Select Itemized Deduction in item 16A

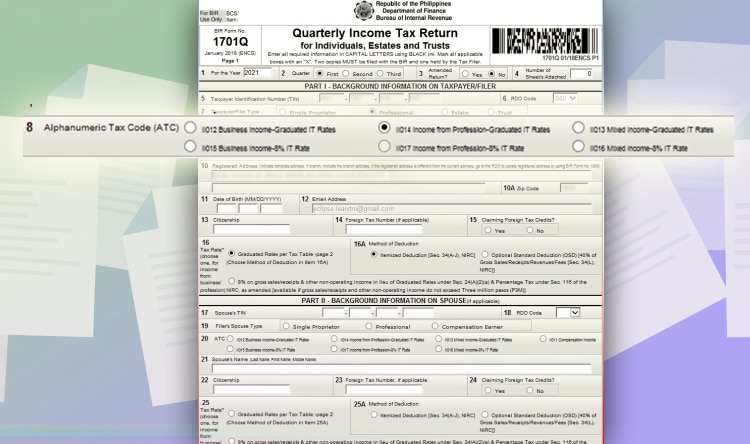click(374, 255)
